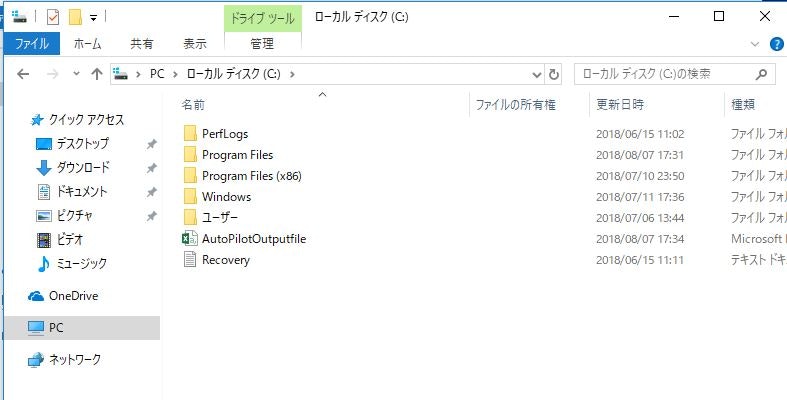This screenshot has height=400, width=787.
Task: Select the Program Files (x86) folder icon
Action: [190, 176]
